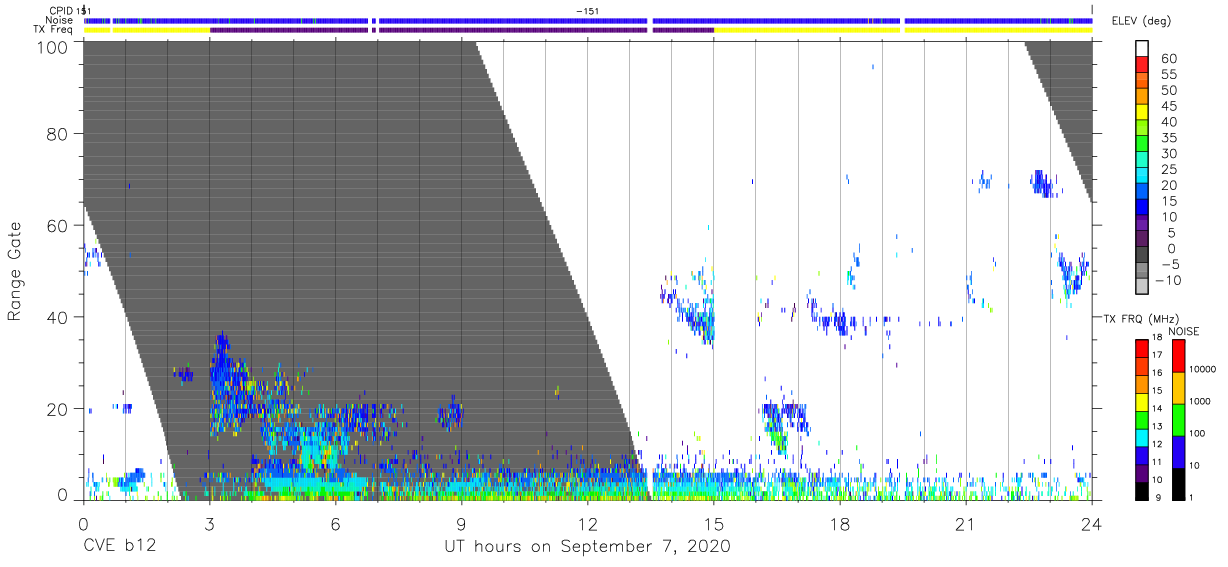Click the '-10' tick on the ELEV color bar

click(x=1168, y=281)
